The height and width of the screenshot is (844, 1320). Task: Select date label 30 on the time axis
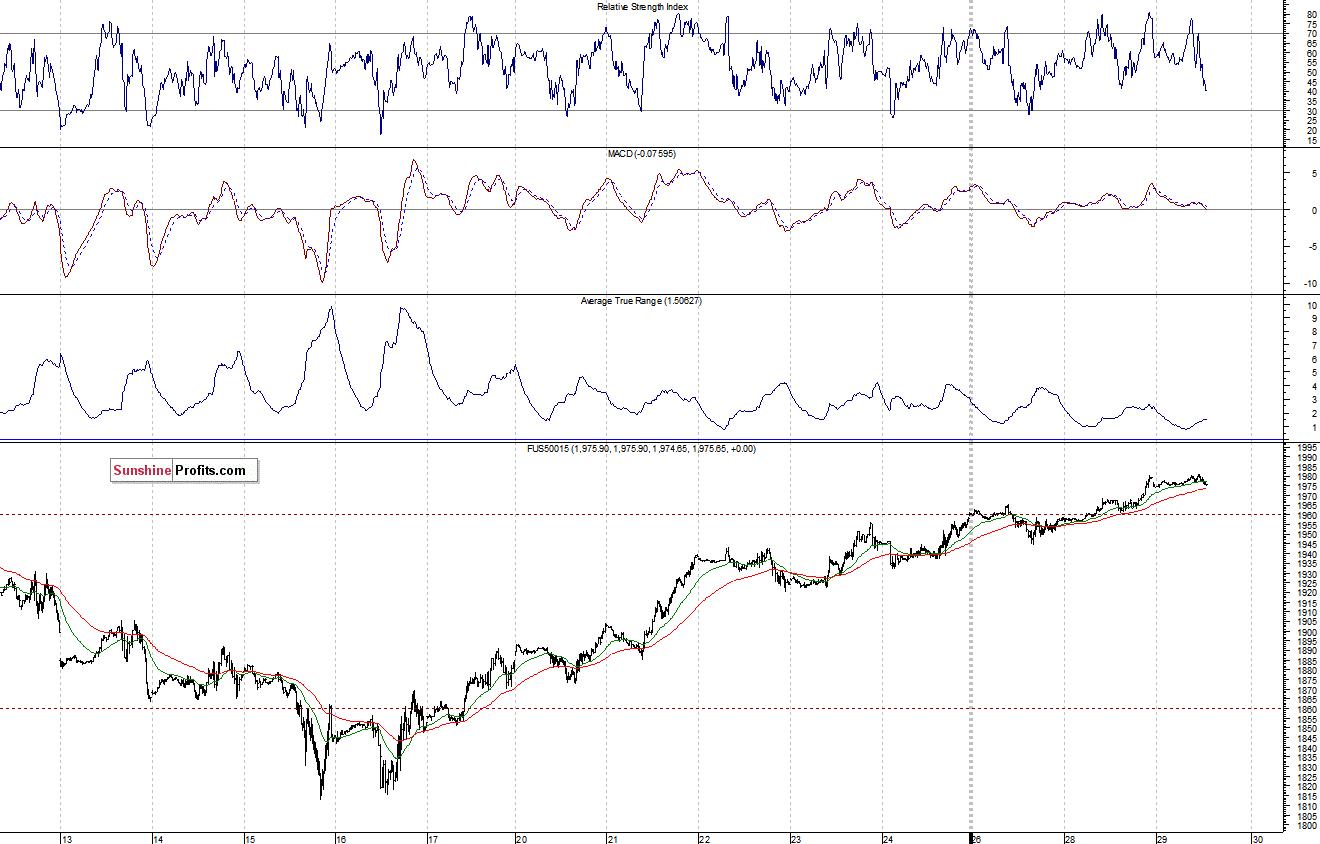click(1257, 839)
